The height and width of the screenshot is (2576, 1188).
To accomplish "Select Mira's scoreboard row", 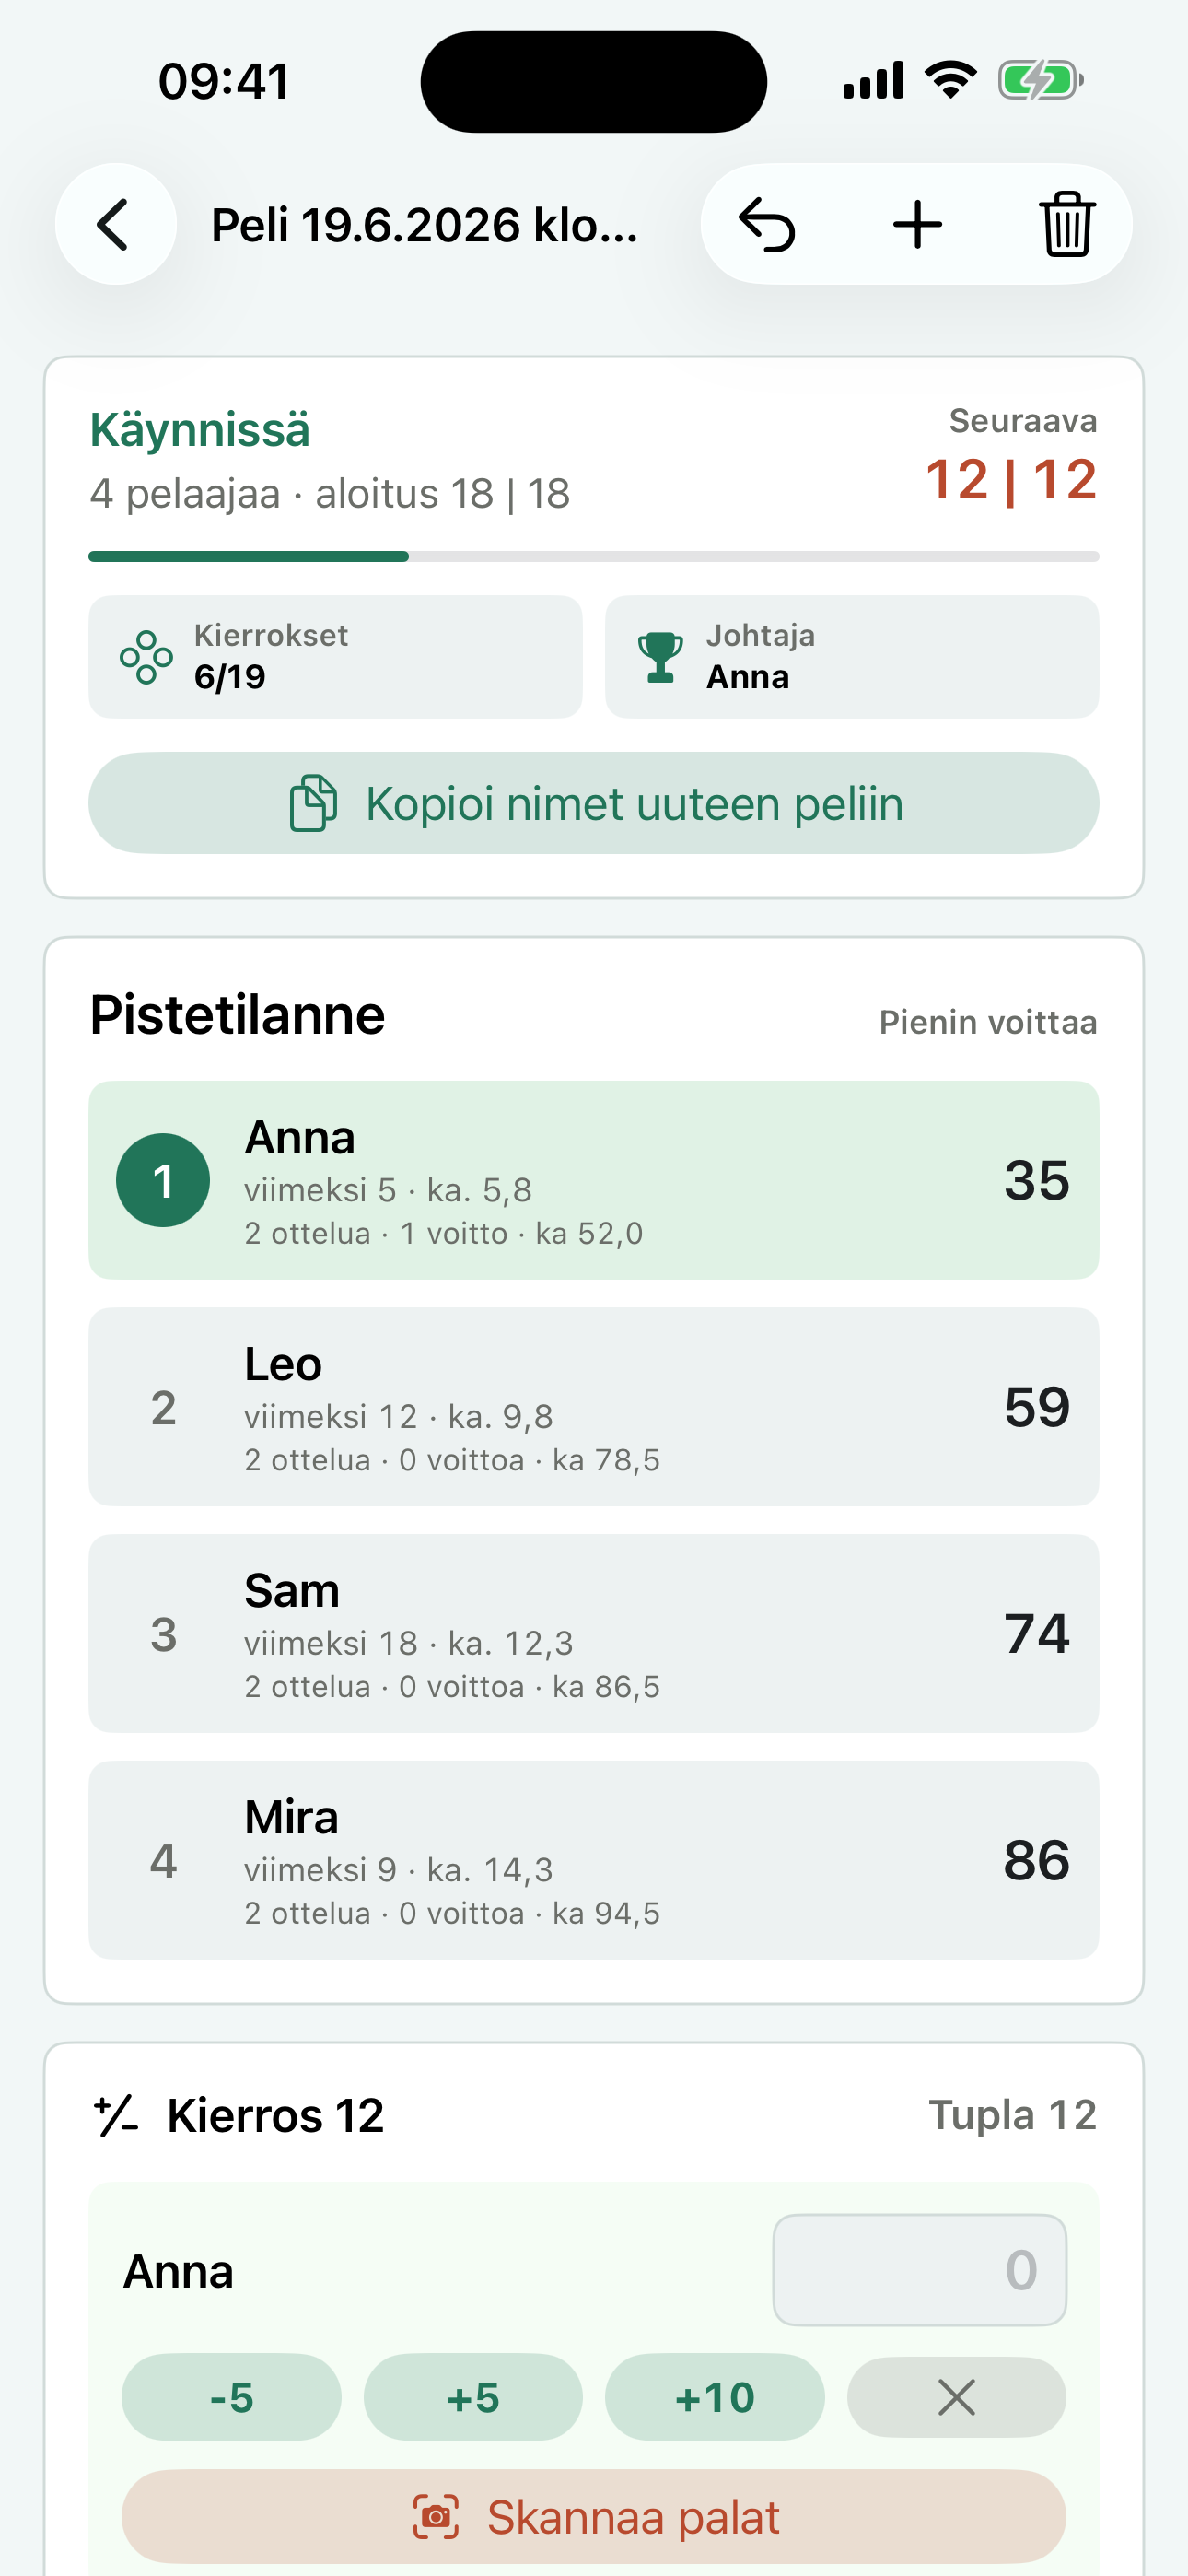I will (594, 1860).
